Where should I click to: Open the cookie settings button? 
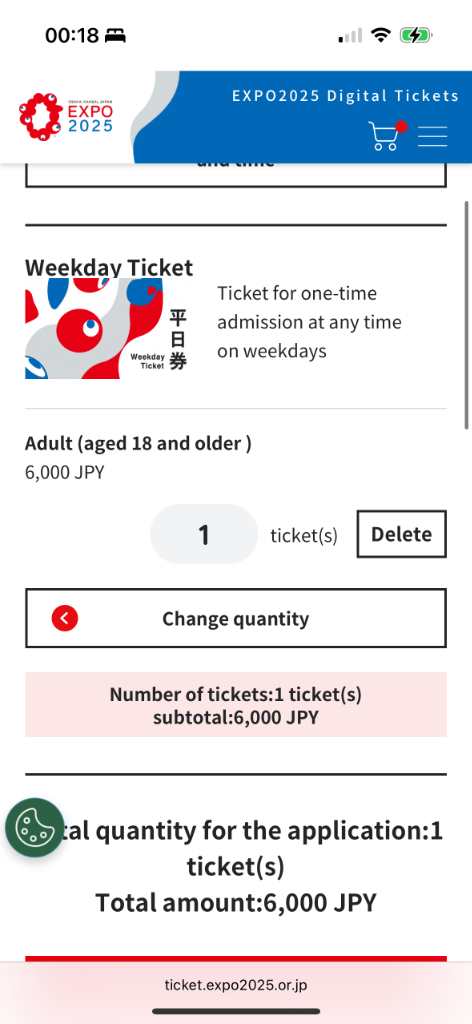point(30,827)
